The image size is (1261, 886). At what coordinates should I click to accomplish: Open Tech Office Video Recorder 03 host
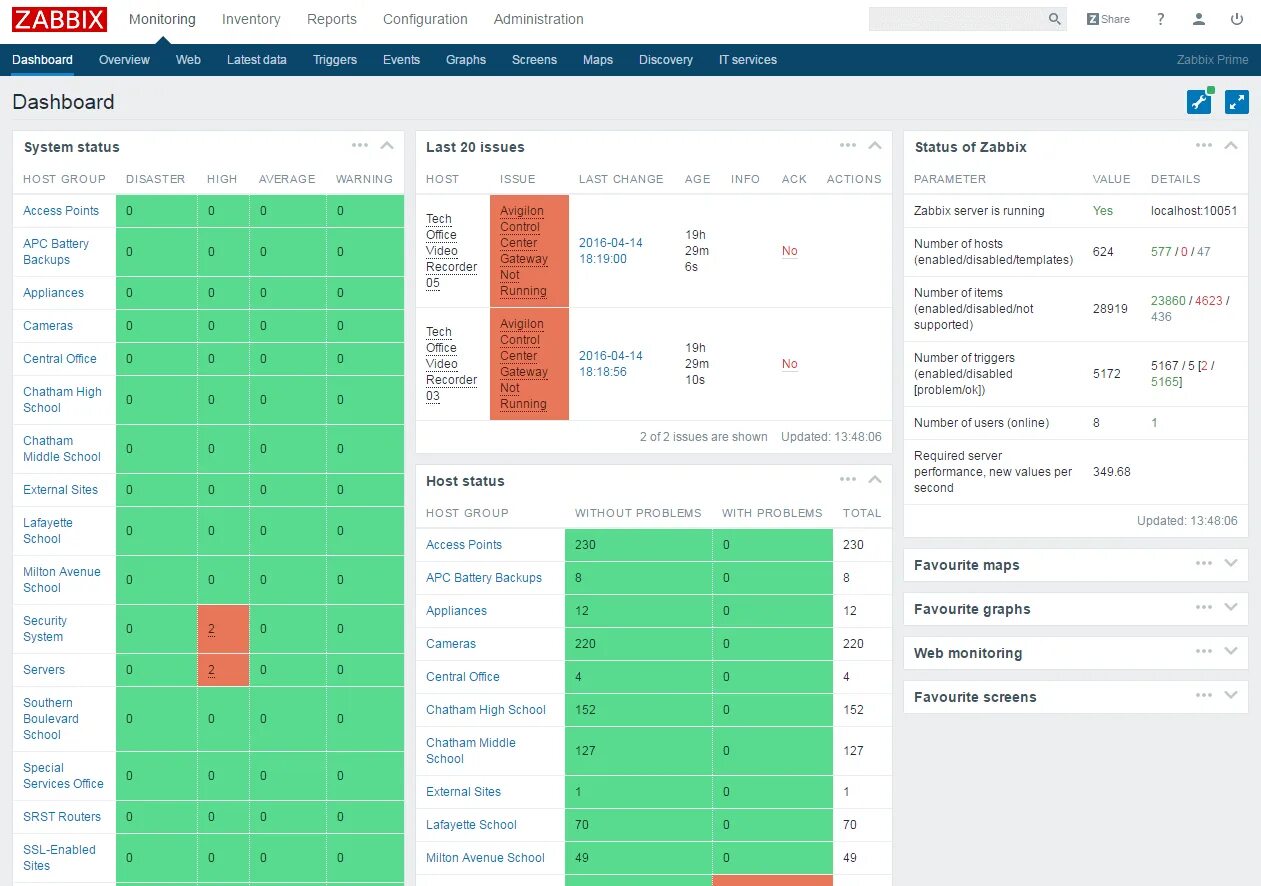pyautogui.click(x=452, y=364)
